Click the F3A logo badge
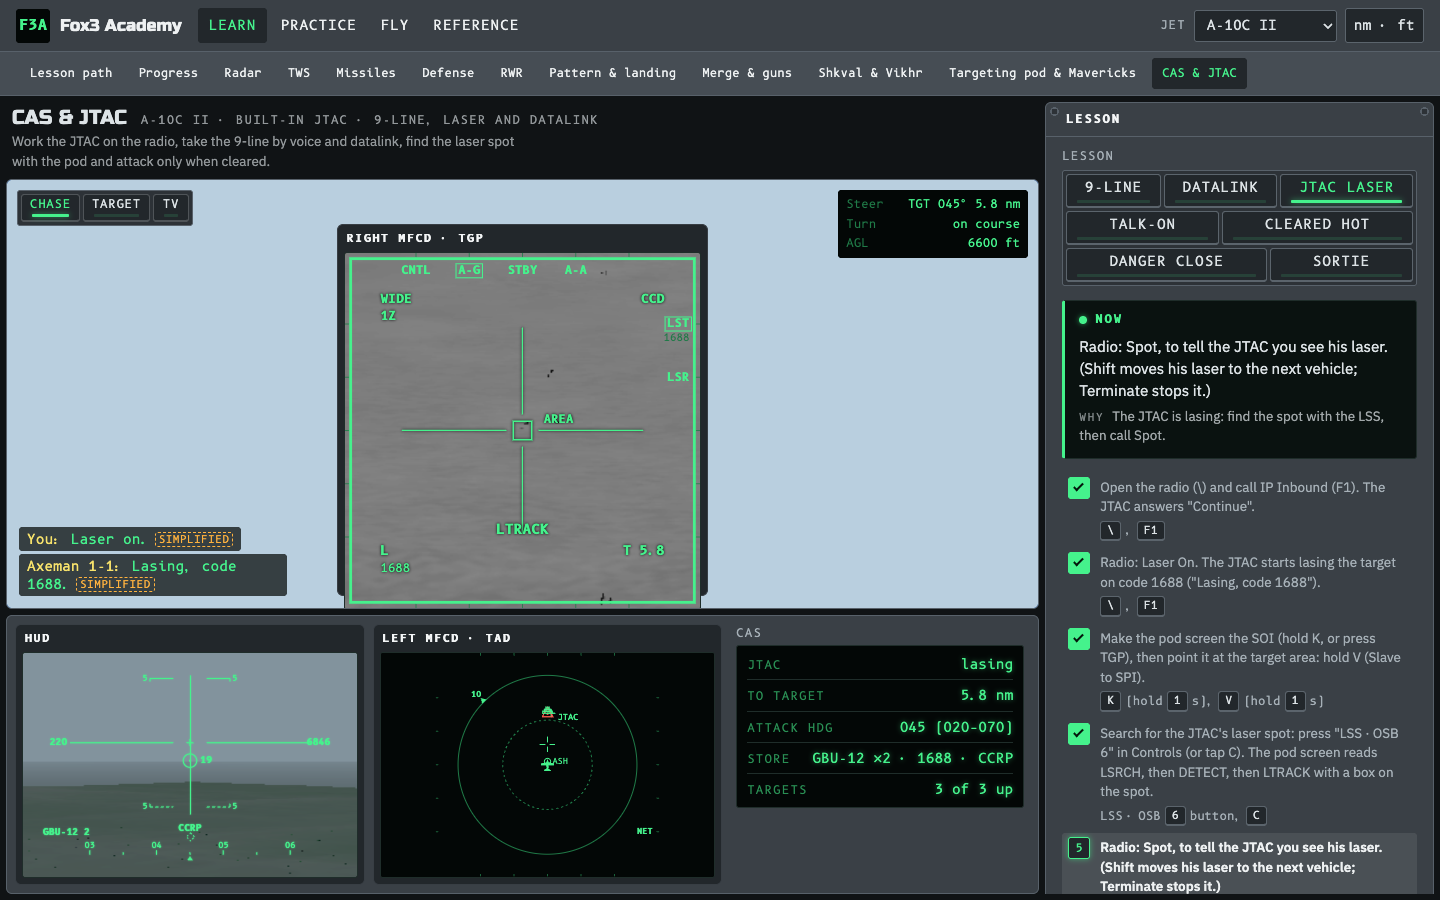Image resolution: width=1440 pixels, height=900 pixels. tap(33, 25)
